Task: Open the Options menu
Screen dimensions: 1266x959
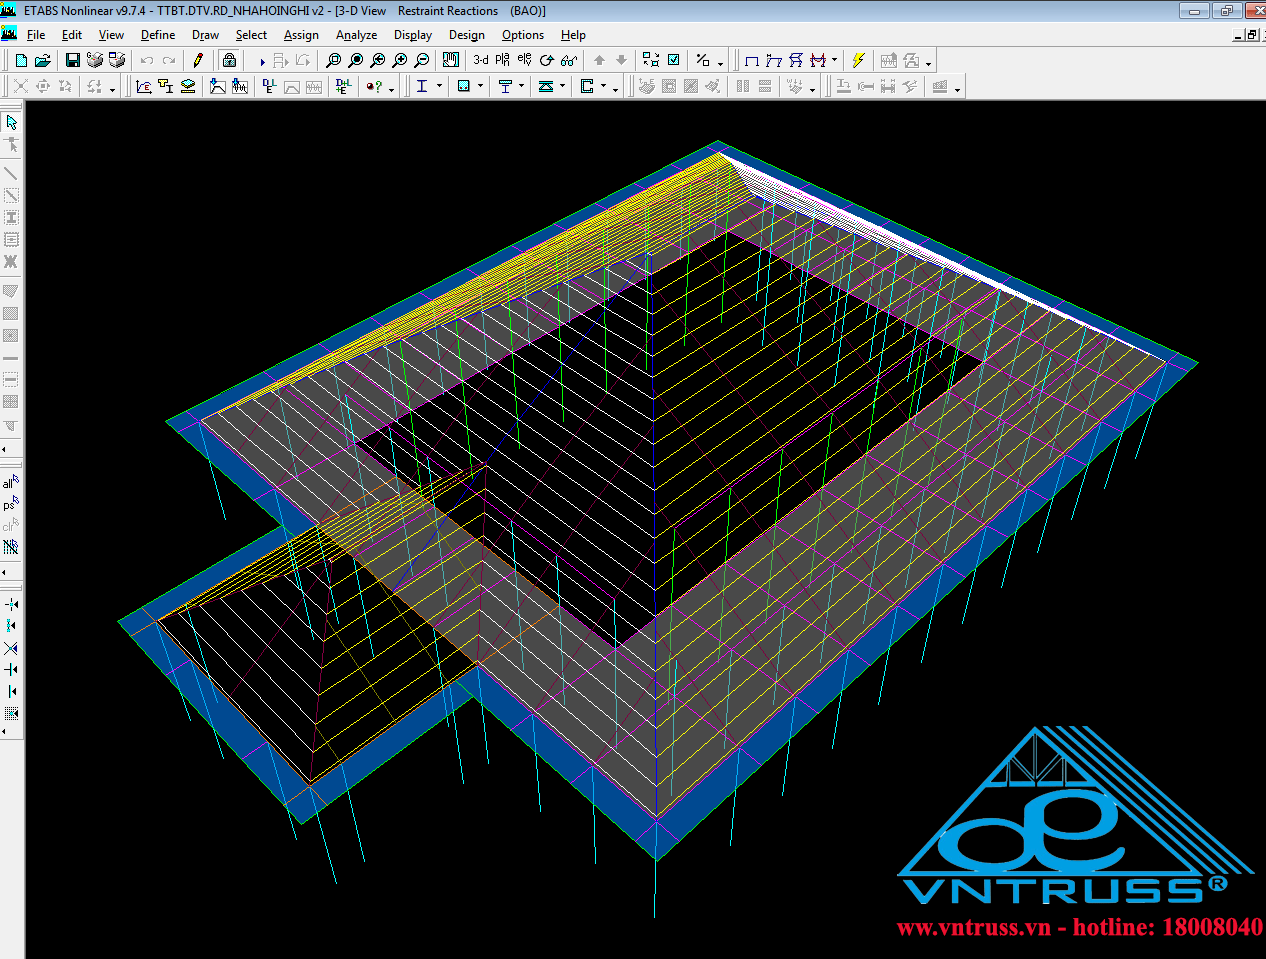Action: [523, 35]
